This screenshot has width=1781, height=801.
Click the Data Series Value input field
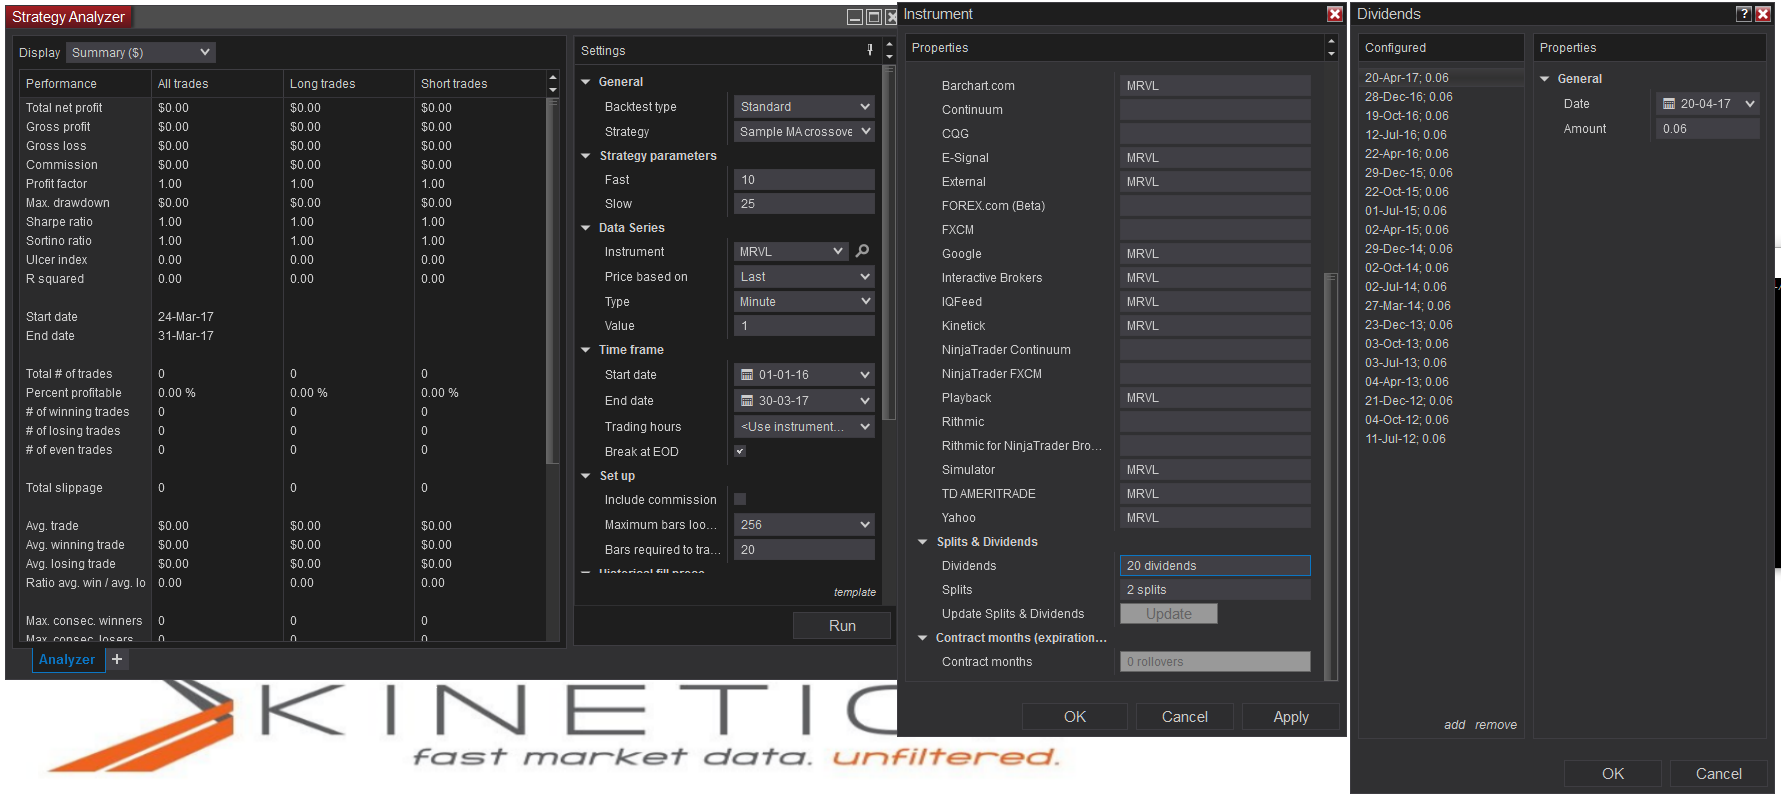pos(804,326)
